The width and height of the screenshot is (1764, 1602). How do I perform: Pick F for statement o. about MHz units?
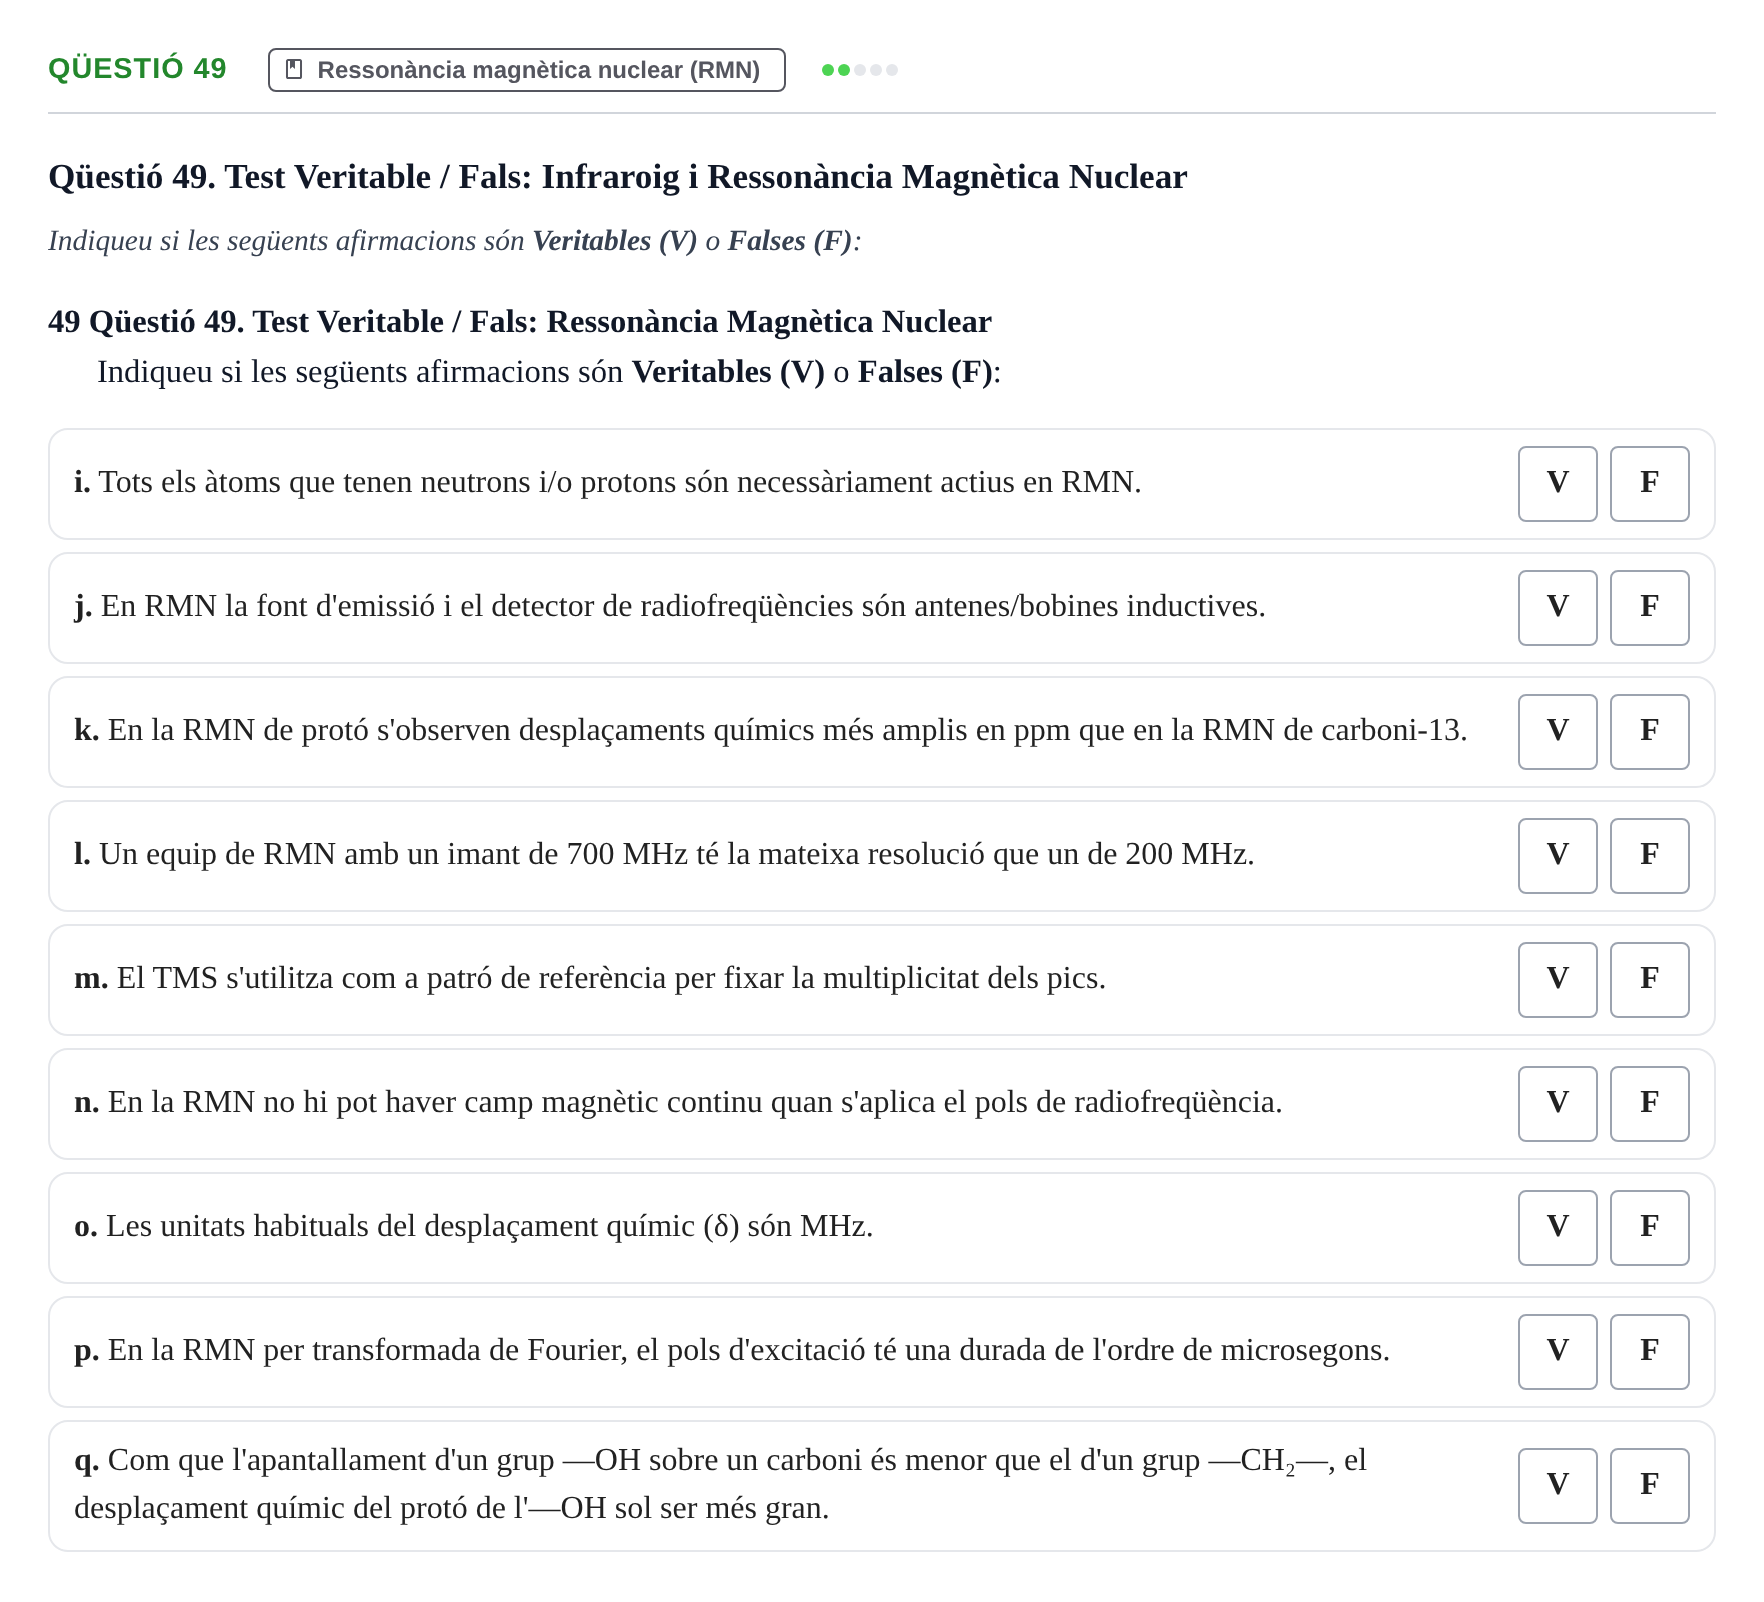click(1650, 1228)
